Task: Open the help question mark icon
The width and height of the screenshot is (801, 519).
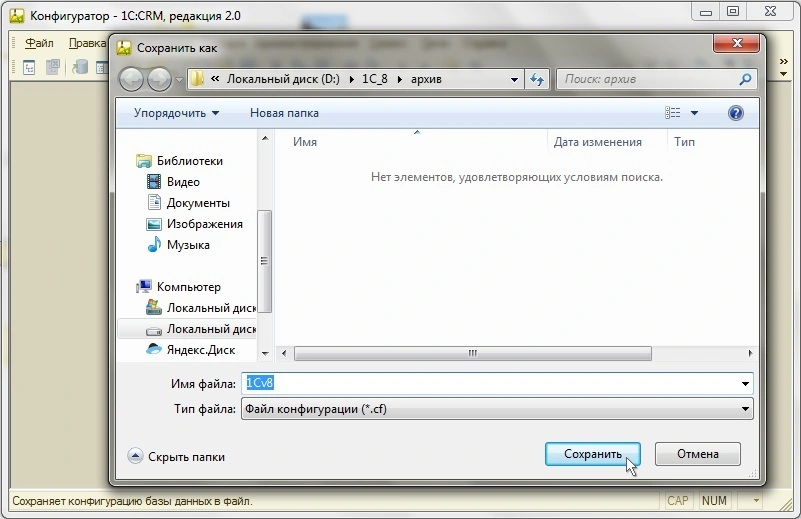Action: tap(736, 113)
